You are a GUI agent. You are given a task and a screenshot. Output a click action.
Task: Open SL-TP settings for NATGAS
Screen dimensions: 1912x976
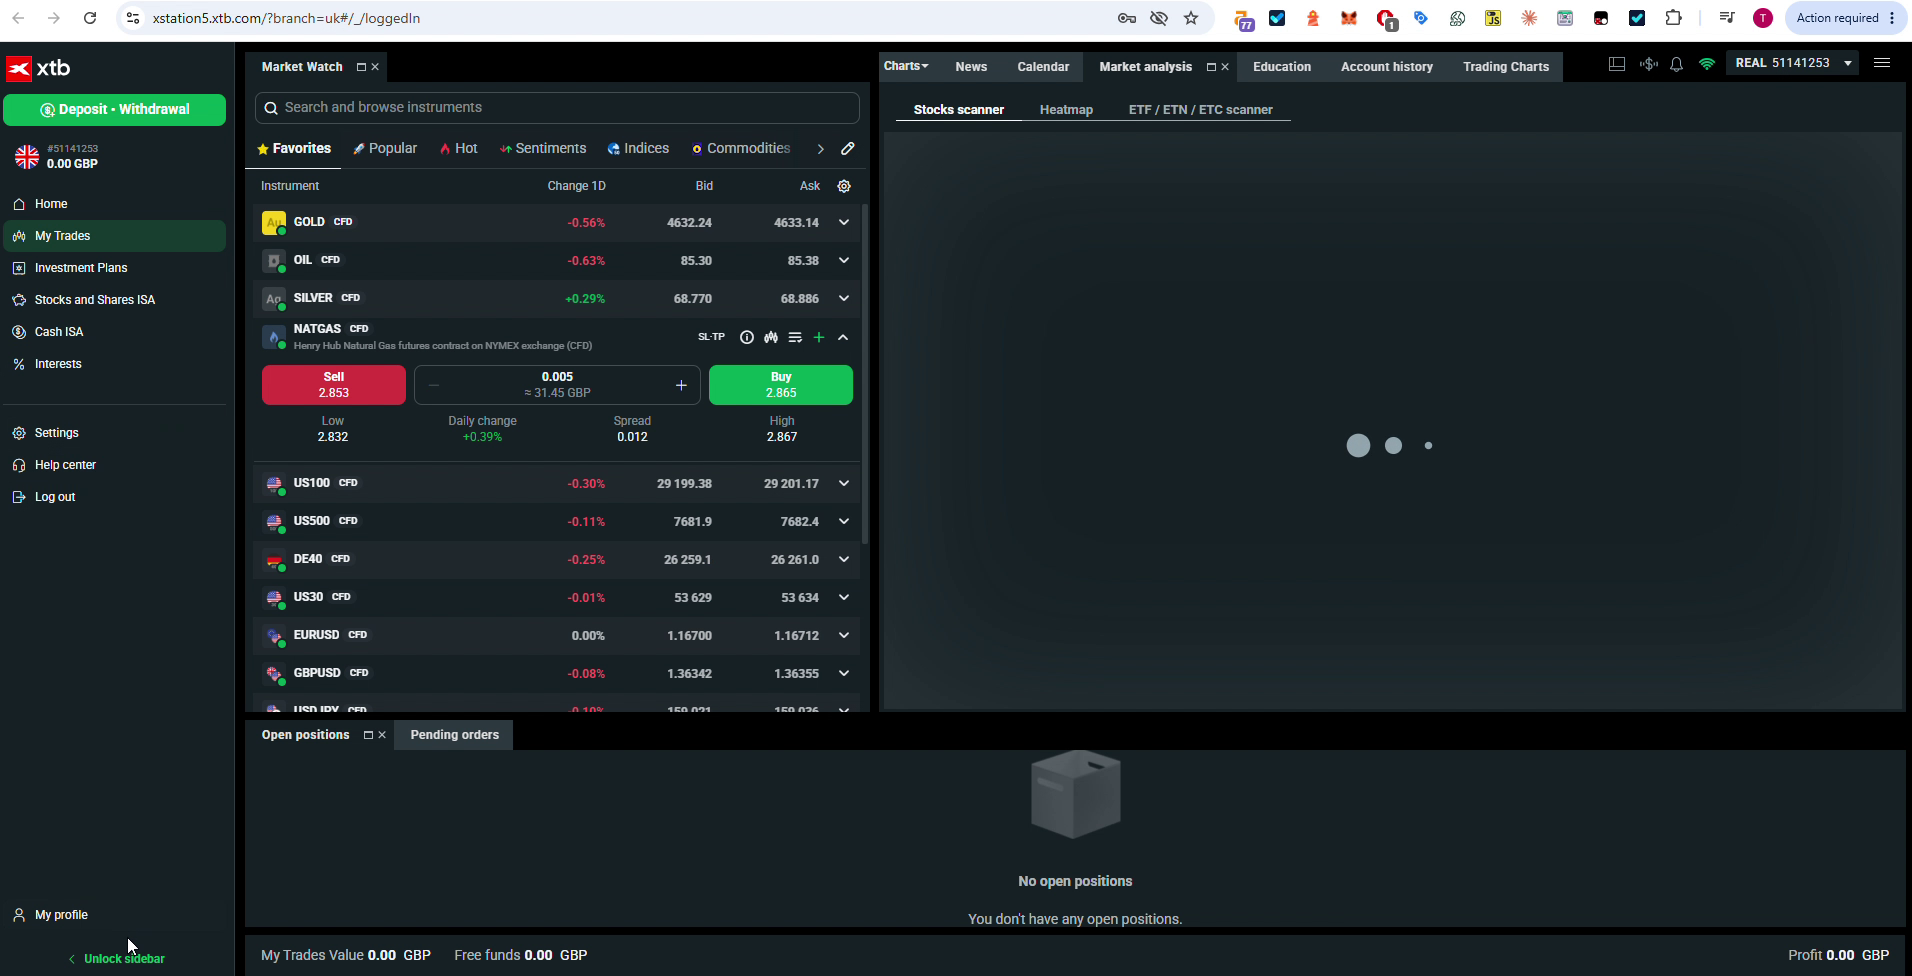click(x=711, y=337)
